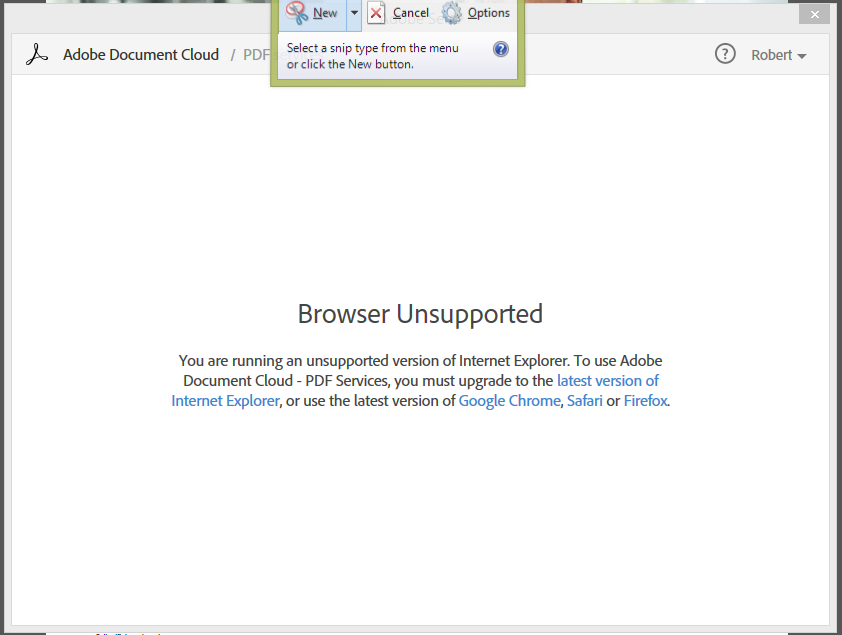Image resolution: width=842 pixels, height=635 pixels.
Task: Open the Google Chrome link
Action: tap(509, 401)
